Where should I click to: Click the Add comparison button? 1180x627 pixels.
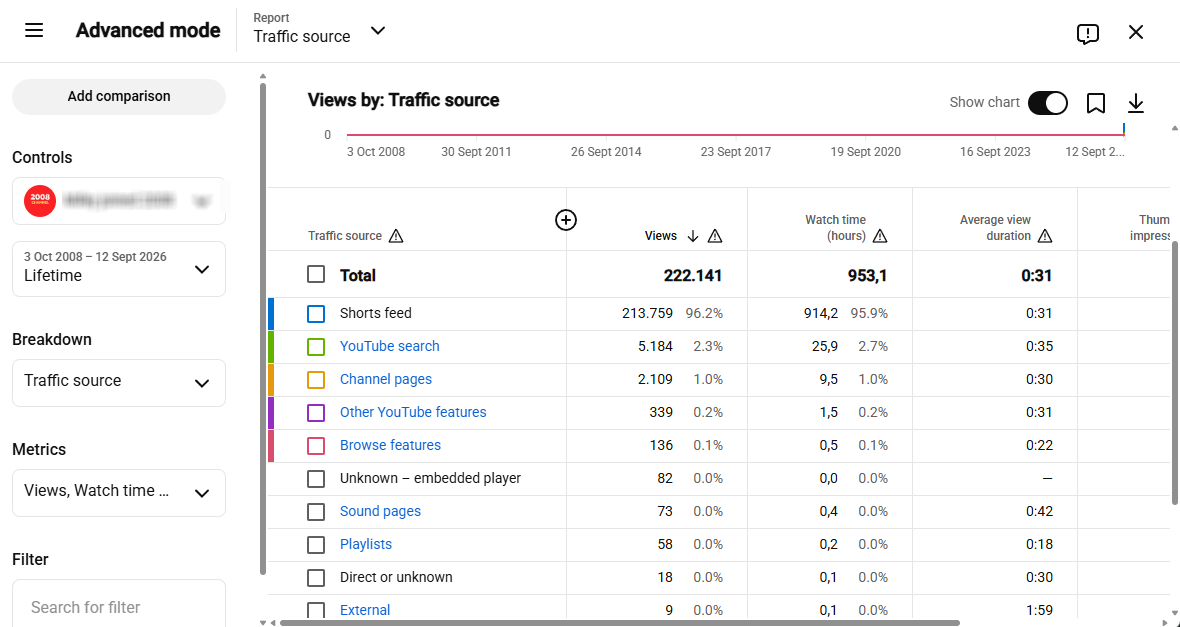tap(119, 96)
